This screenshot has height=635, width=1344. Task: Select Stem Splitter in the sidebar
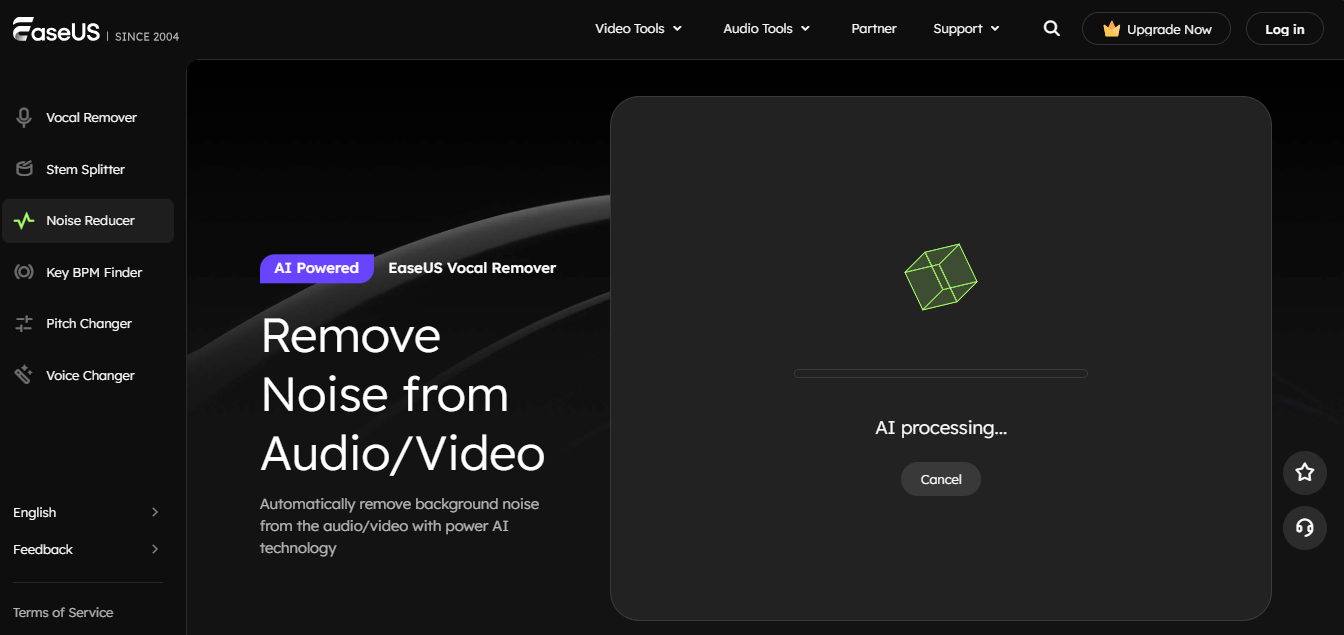88,169
